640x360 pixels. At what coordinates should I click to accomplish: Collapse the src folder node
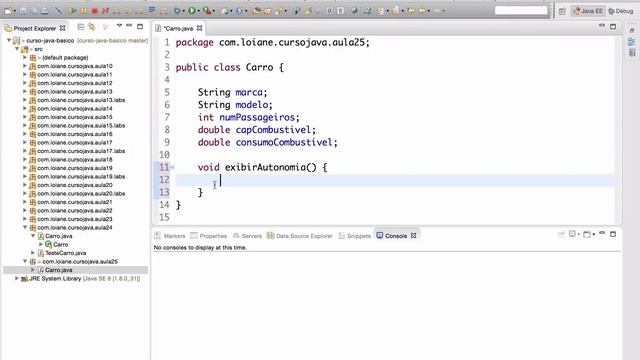coord(17,49)
